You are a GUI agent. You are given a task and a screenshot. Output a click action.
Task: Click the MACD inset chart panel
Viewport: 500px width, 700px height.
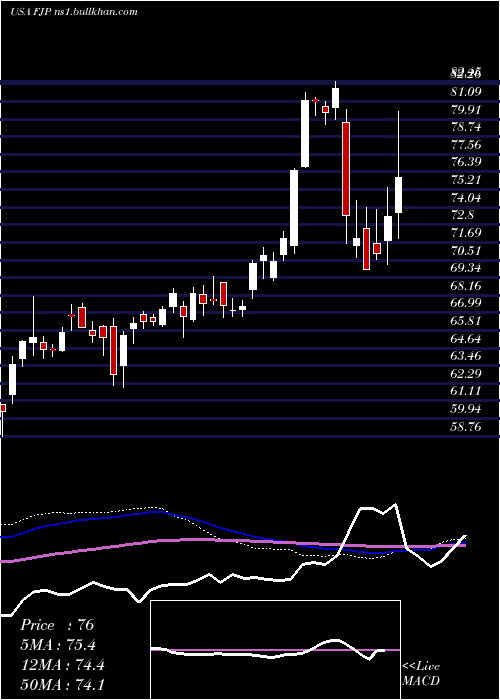pyautogui.click(x=275, y=650)
